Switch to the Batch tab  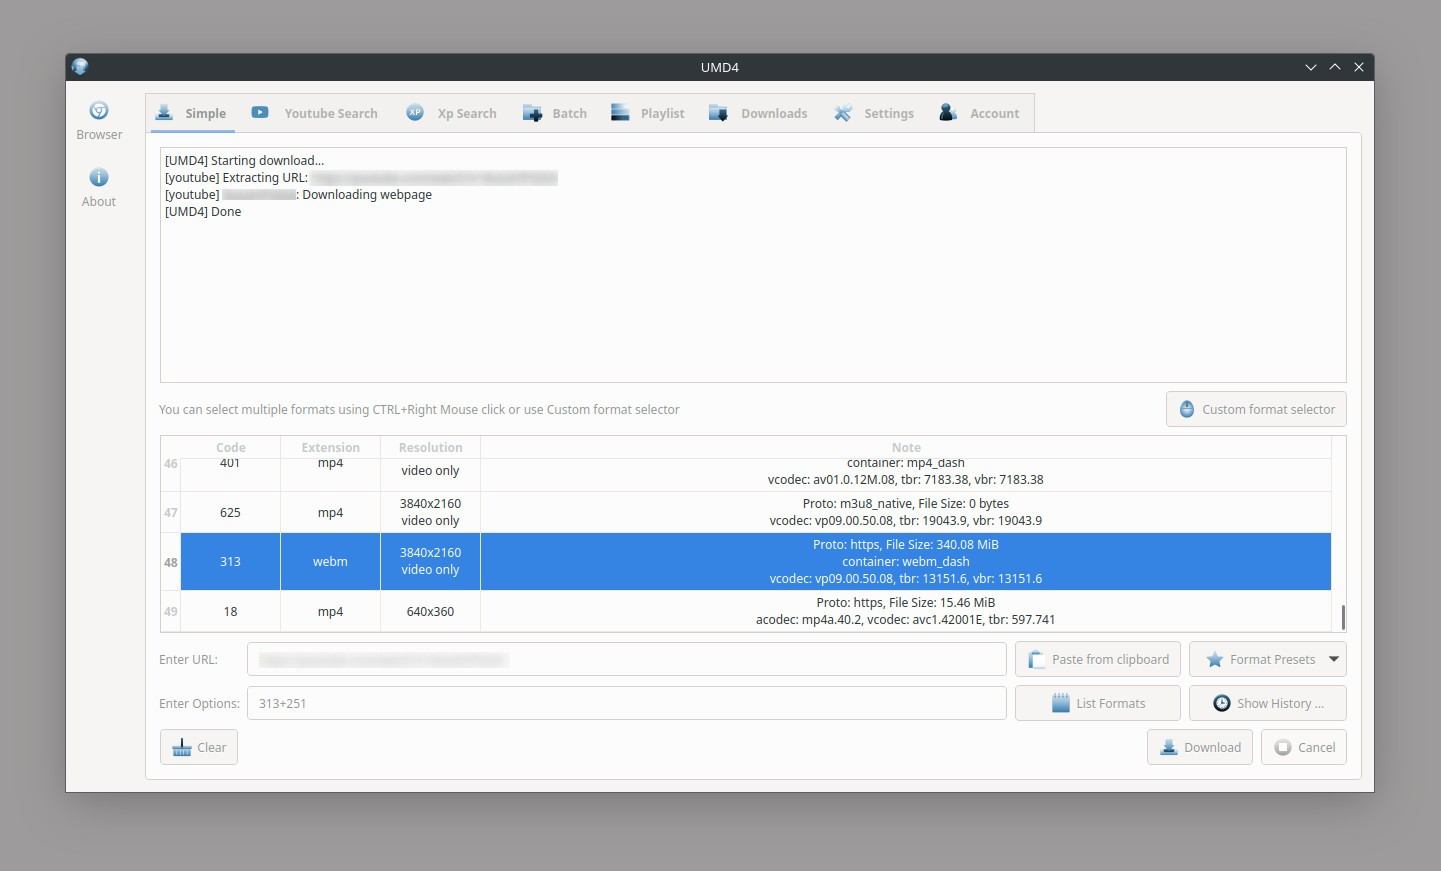tap(555, 113)
